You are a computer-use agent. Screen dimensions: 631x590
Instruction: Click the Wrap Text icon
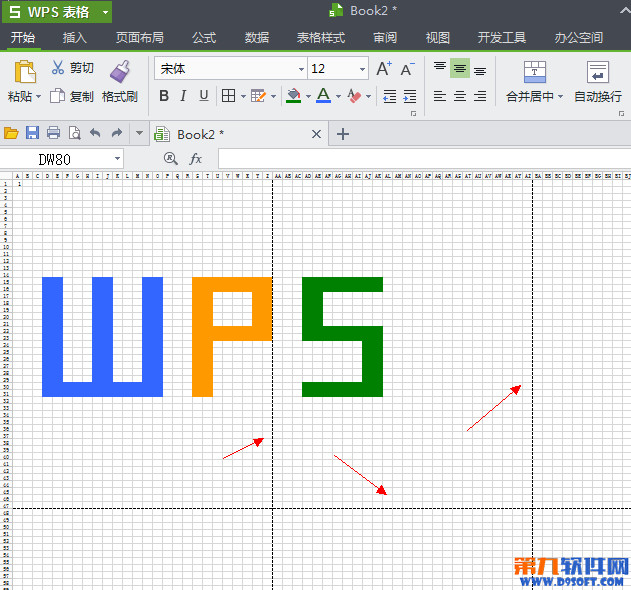598,73
